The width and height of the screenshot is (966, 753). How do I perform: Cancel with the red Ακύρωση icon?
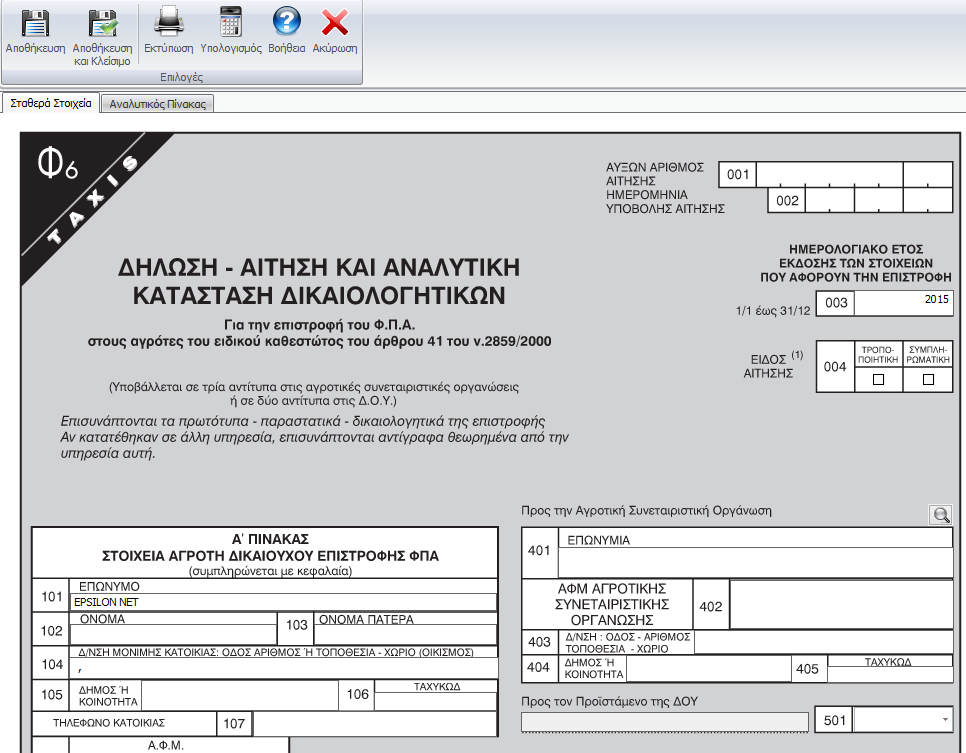pyautogui.click(x=335, y=31)
